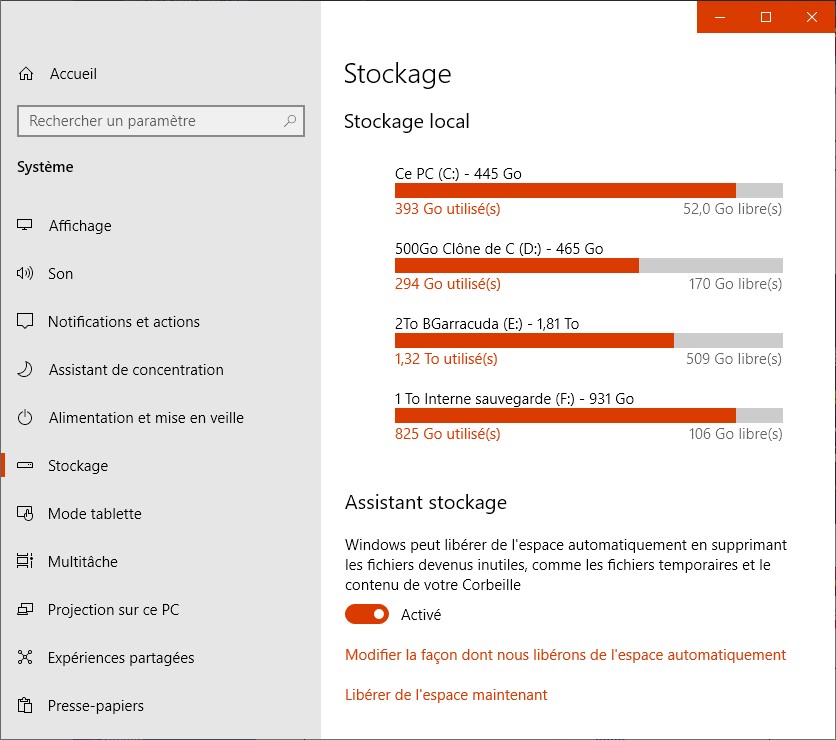The height and width of the screenshot is (740, 836).
Task: Click the Notifications et actions icon
Action: tap(26, 322)
